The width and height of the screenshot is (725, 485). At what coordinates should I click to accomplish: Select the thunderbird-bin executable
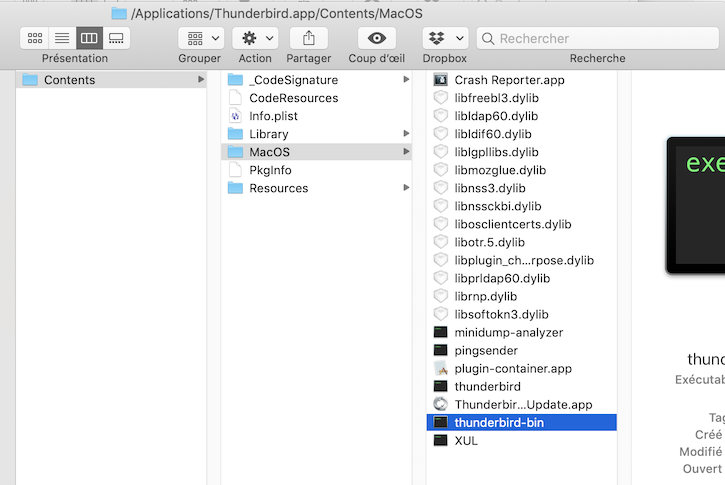click(522, 422)
